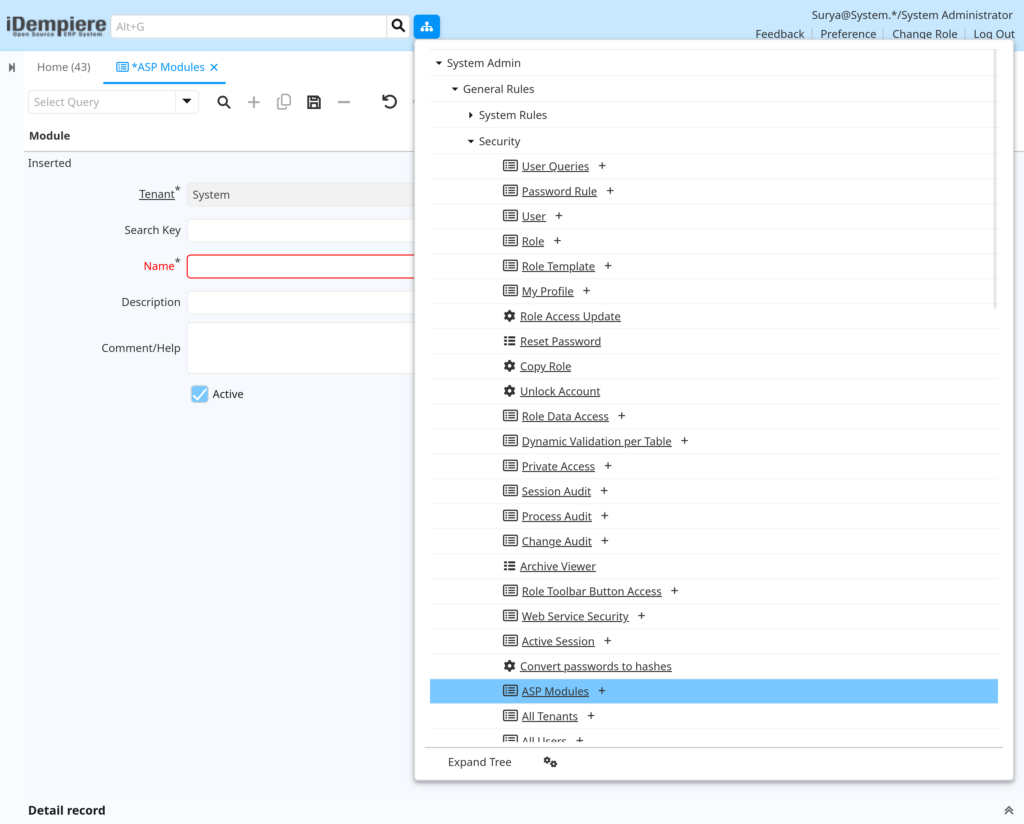Click plus next to Session Audit

tap(604, 491)
